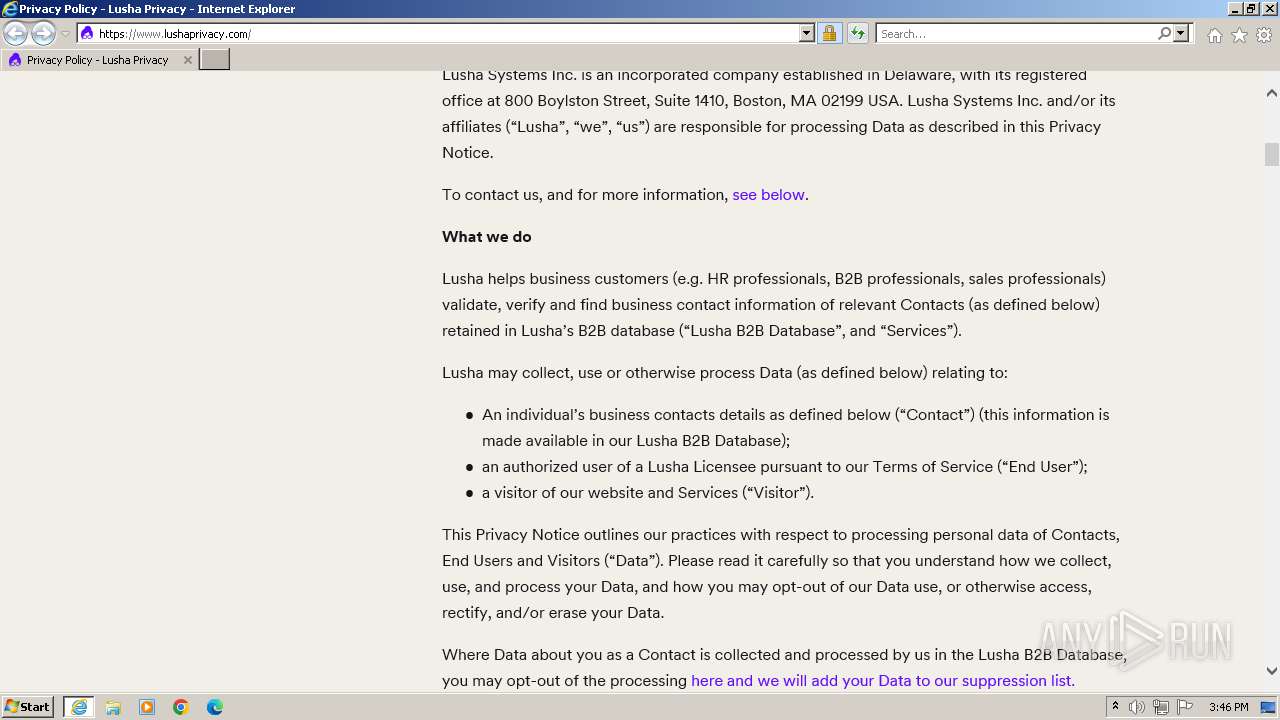This screenshot has height=720, width=1280.
Task: Open the media player taskbar icon
Action: (x=147, y=707)
